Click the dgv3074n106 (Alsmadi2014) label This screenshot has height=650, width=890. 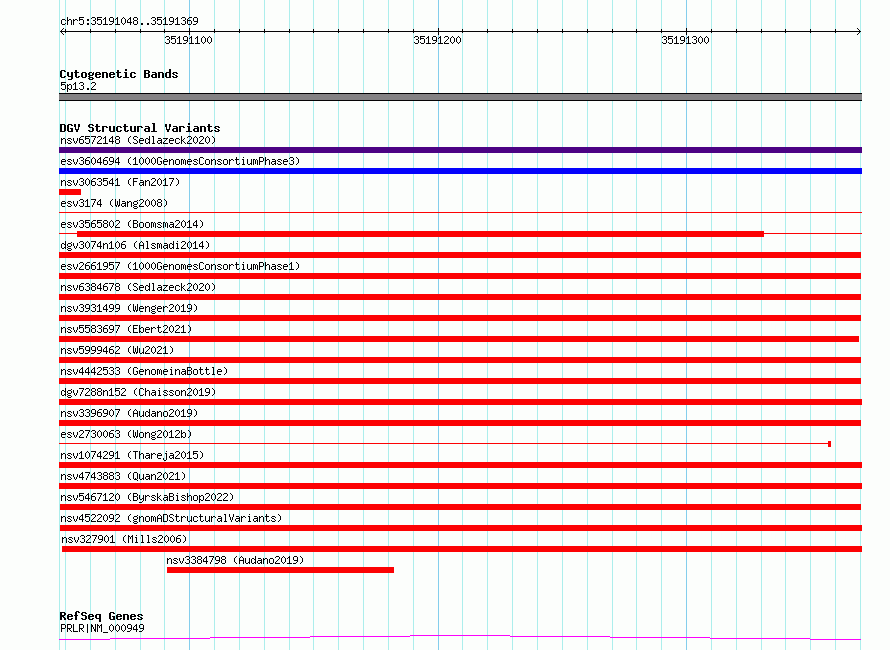click(x=135, y=245)
